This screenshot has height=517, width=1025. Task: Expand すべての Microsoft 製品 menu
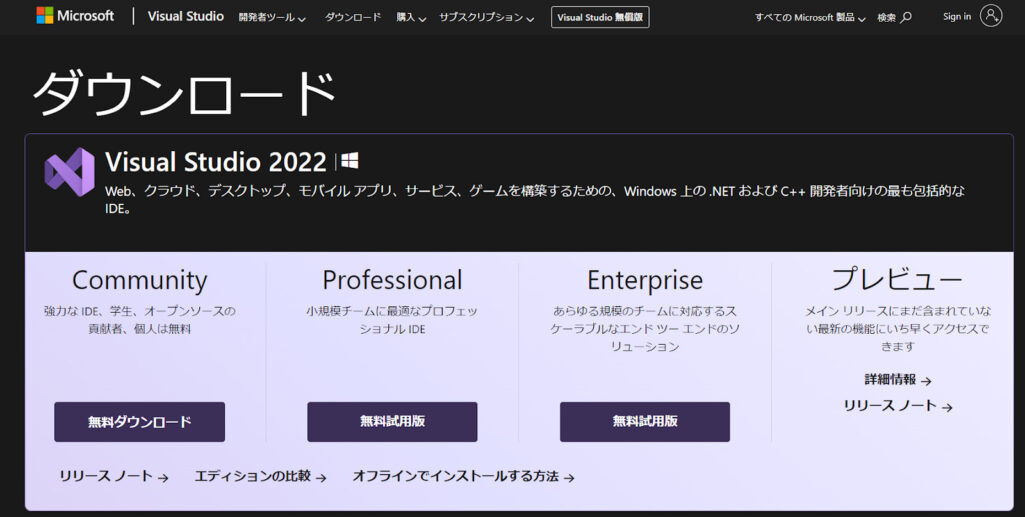tap(810, 18)
